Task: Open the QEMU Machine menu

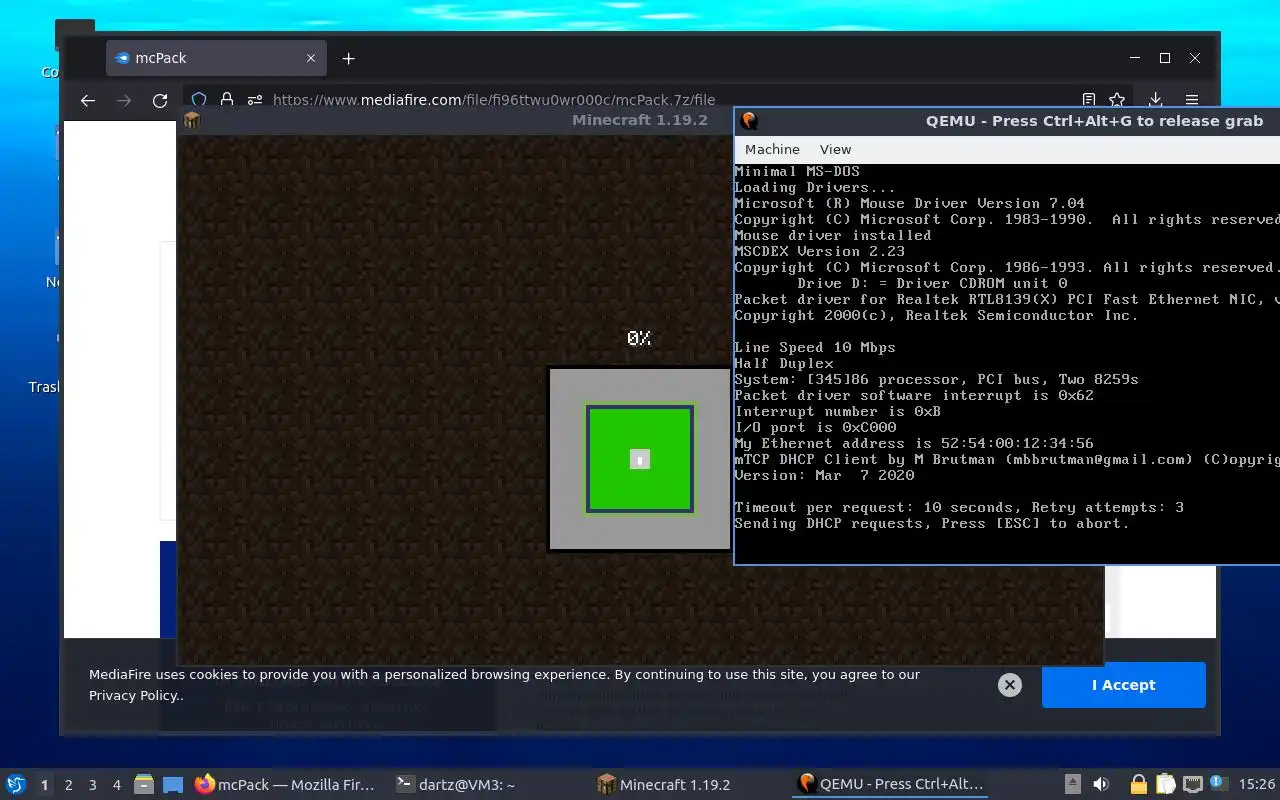Action: (772, 149)
